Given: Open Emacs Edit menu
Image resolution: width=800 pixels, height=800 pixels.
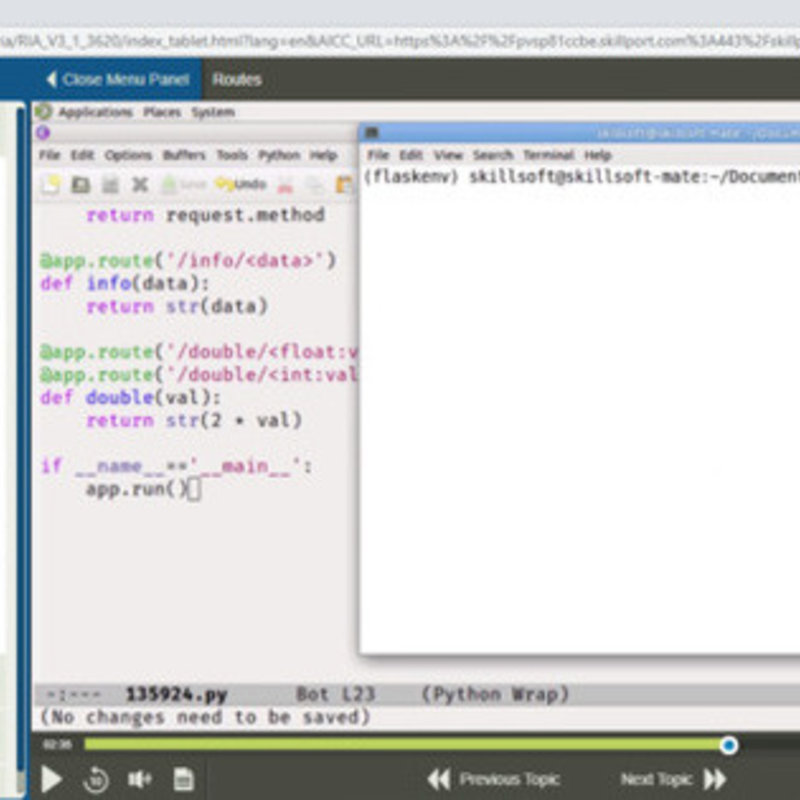Looking at the screenshot, I should pyautogui.click(x=82, y=155).
